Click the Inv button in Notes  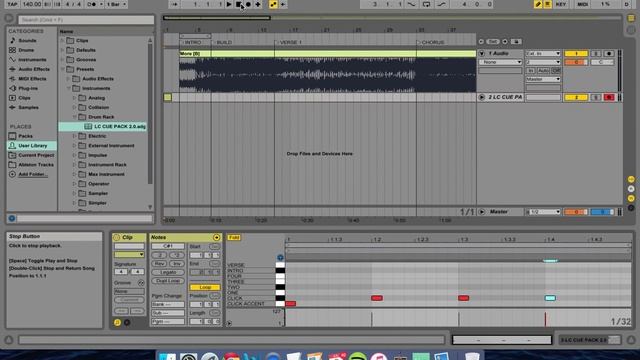point(176,264)
